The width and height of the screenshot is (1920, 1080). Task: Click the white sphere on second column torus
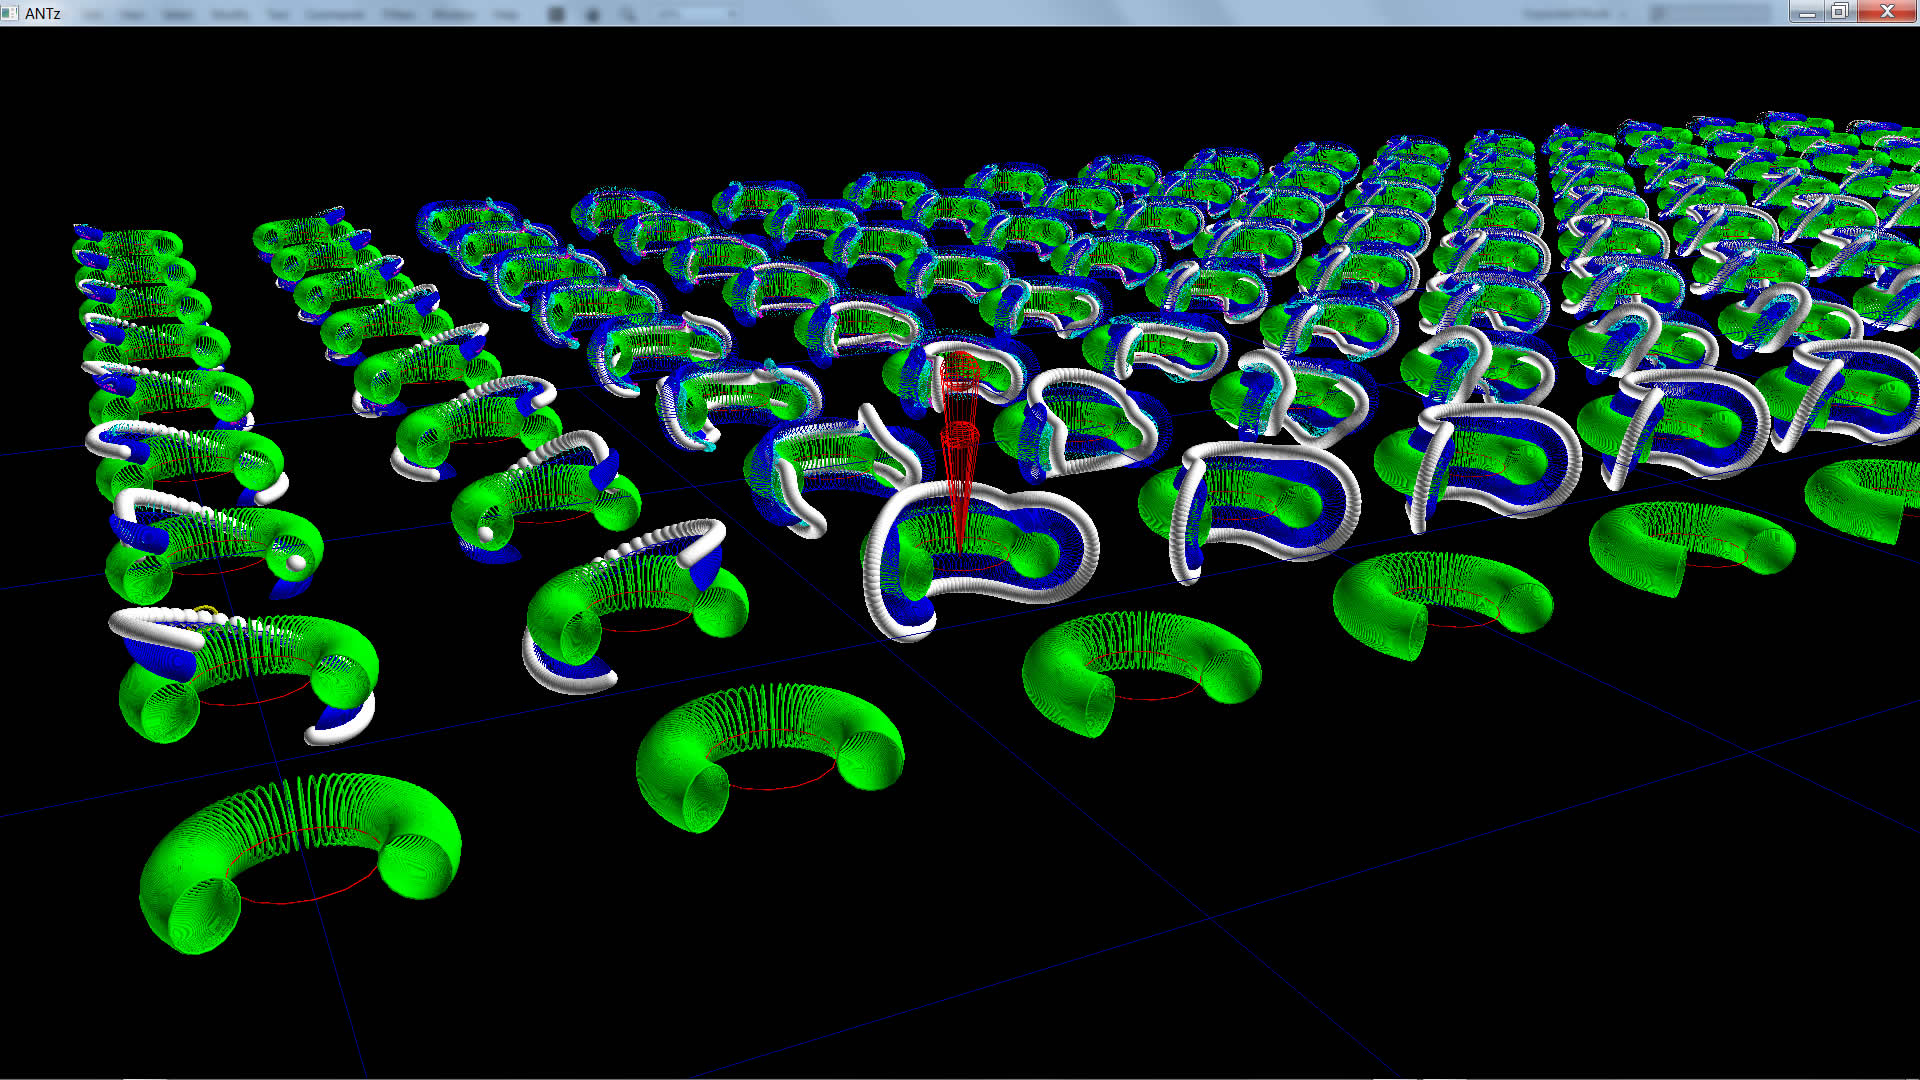tap(486, 534)
